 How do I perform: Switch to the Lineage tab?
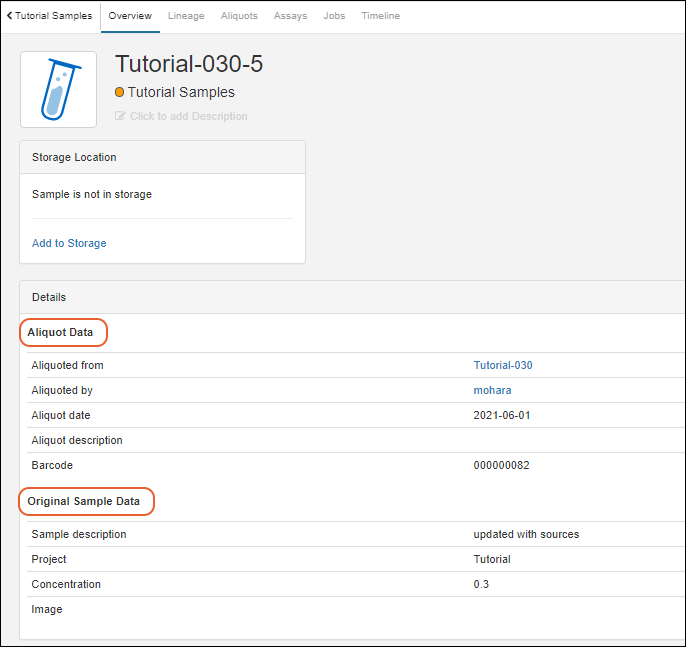click(x=186, y=16)
